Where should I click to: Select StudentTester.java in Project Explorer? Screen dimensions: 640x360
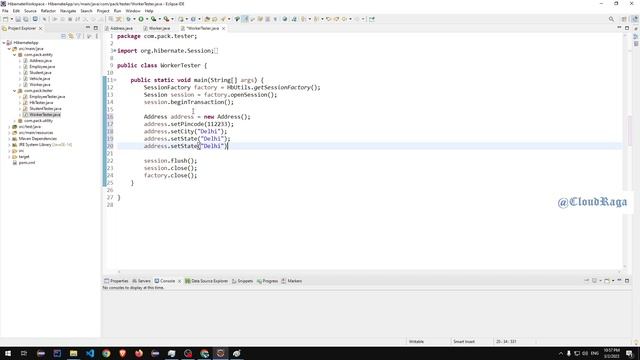coord(45,109)
